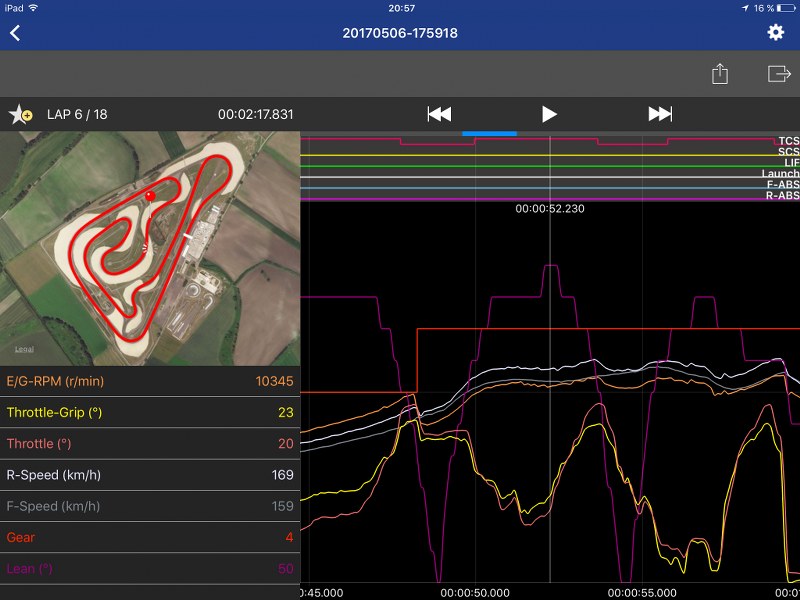Tap the LIF status line label

(792, 163)
